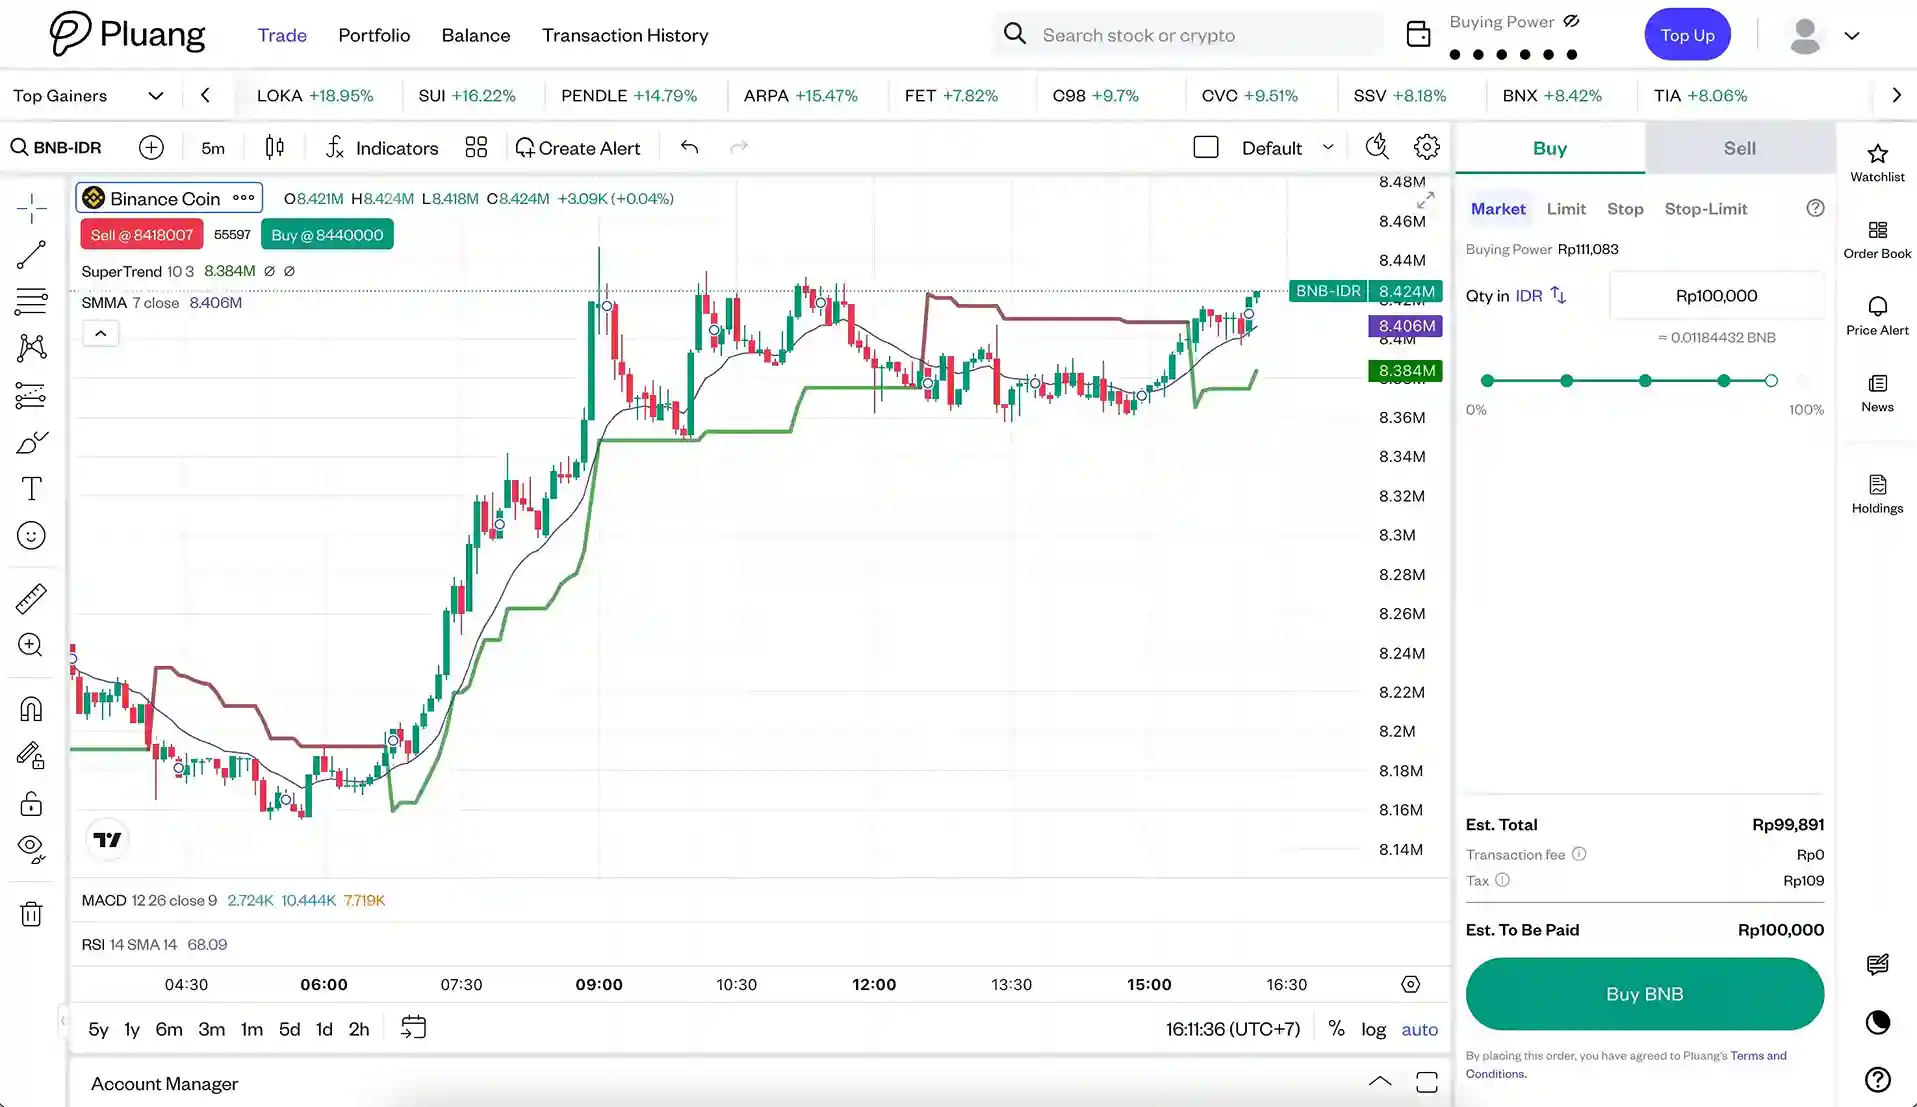
Task: Open the Fibonacci retracement tools
Action: [31, 301]
